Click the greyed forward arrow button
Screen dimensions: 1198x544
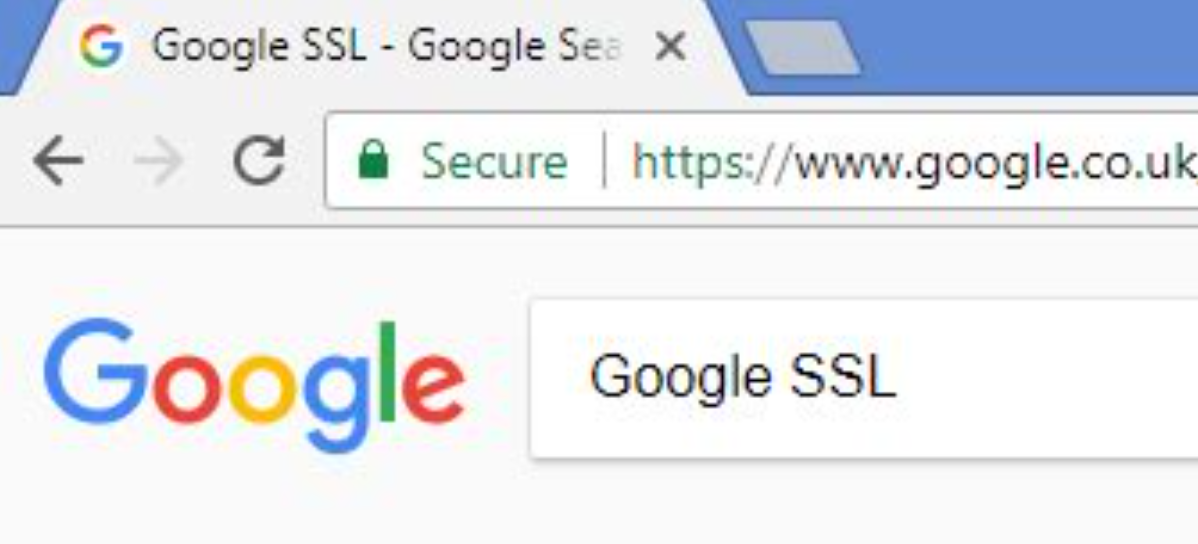[158, 161]
